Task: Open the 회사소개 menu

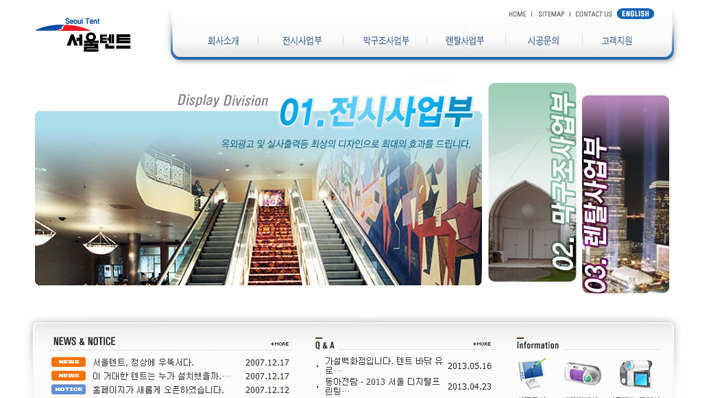Action: tap(223, 41)
